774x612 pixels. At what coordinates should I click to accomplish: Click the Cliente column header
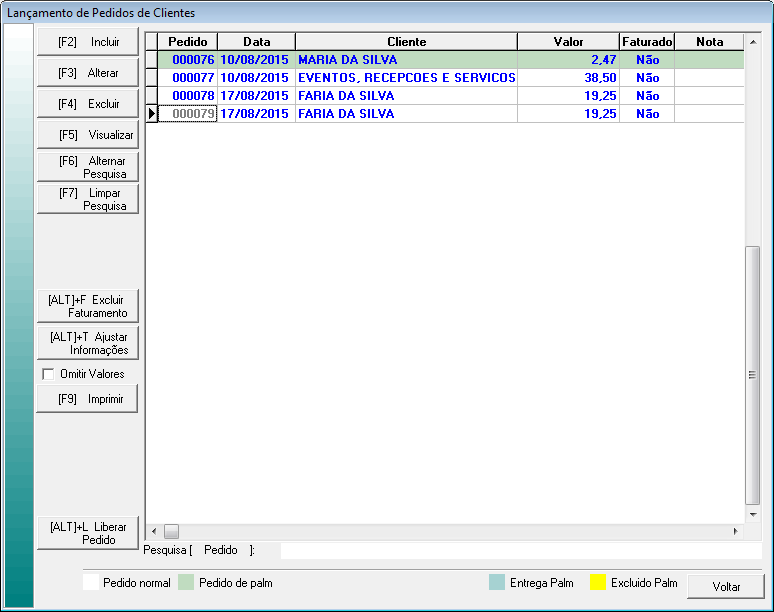click(x=406, y=42)
